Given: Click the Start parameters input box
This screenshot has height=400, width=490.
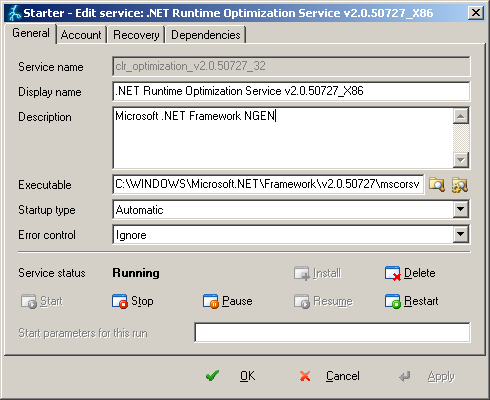Looking at the screenshot, I should [x=332, y=332].
